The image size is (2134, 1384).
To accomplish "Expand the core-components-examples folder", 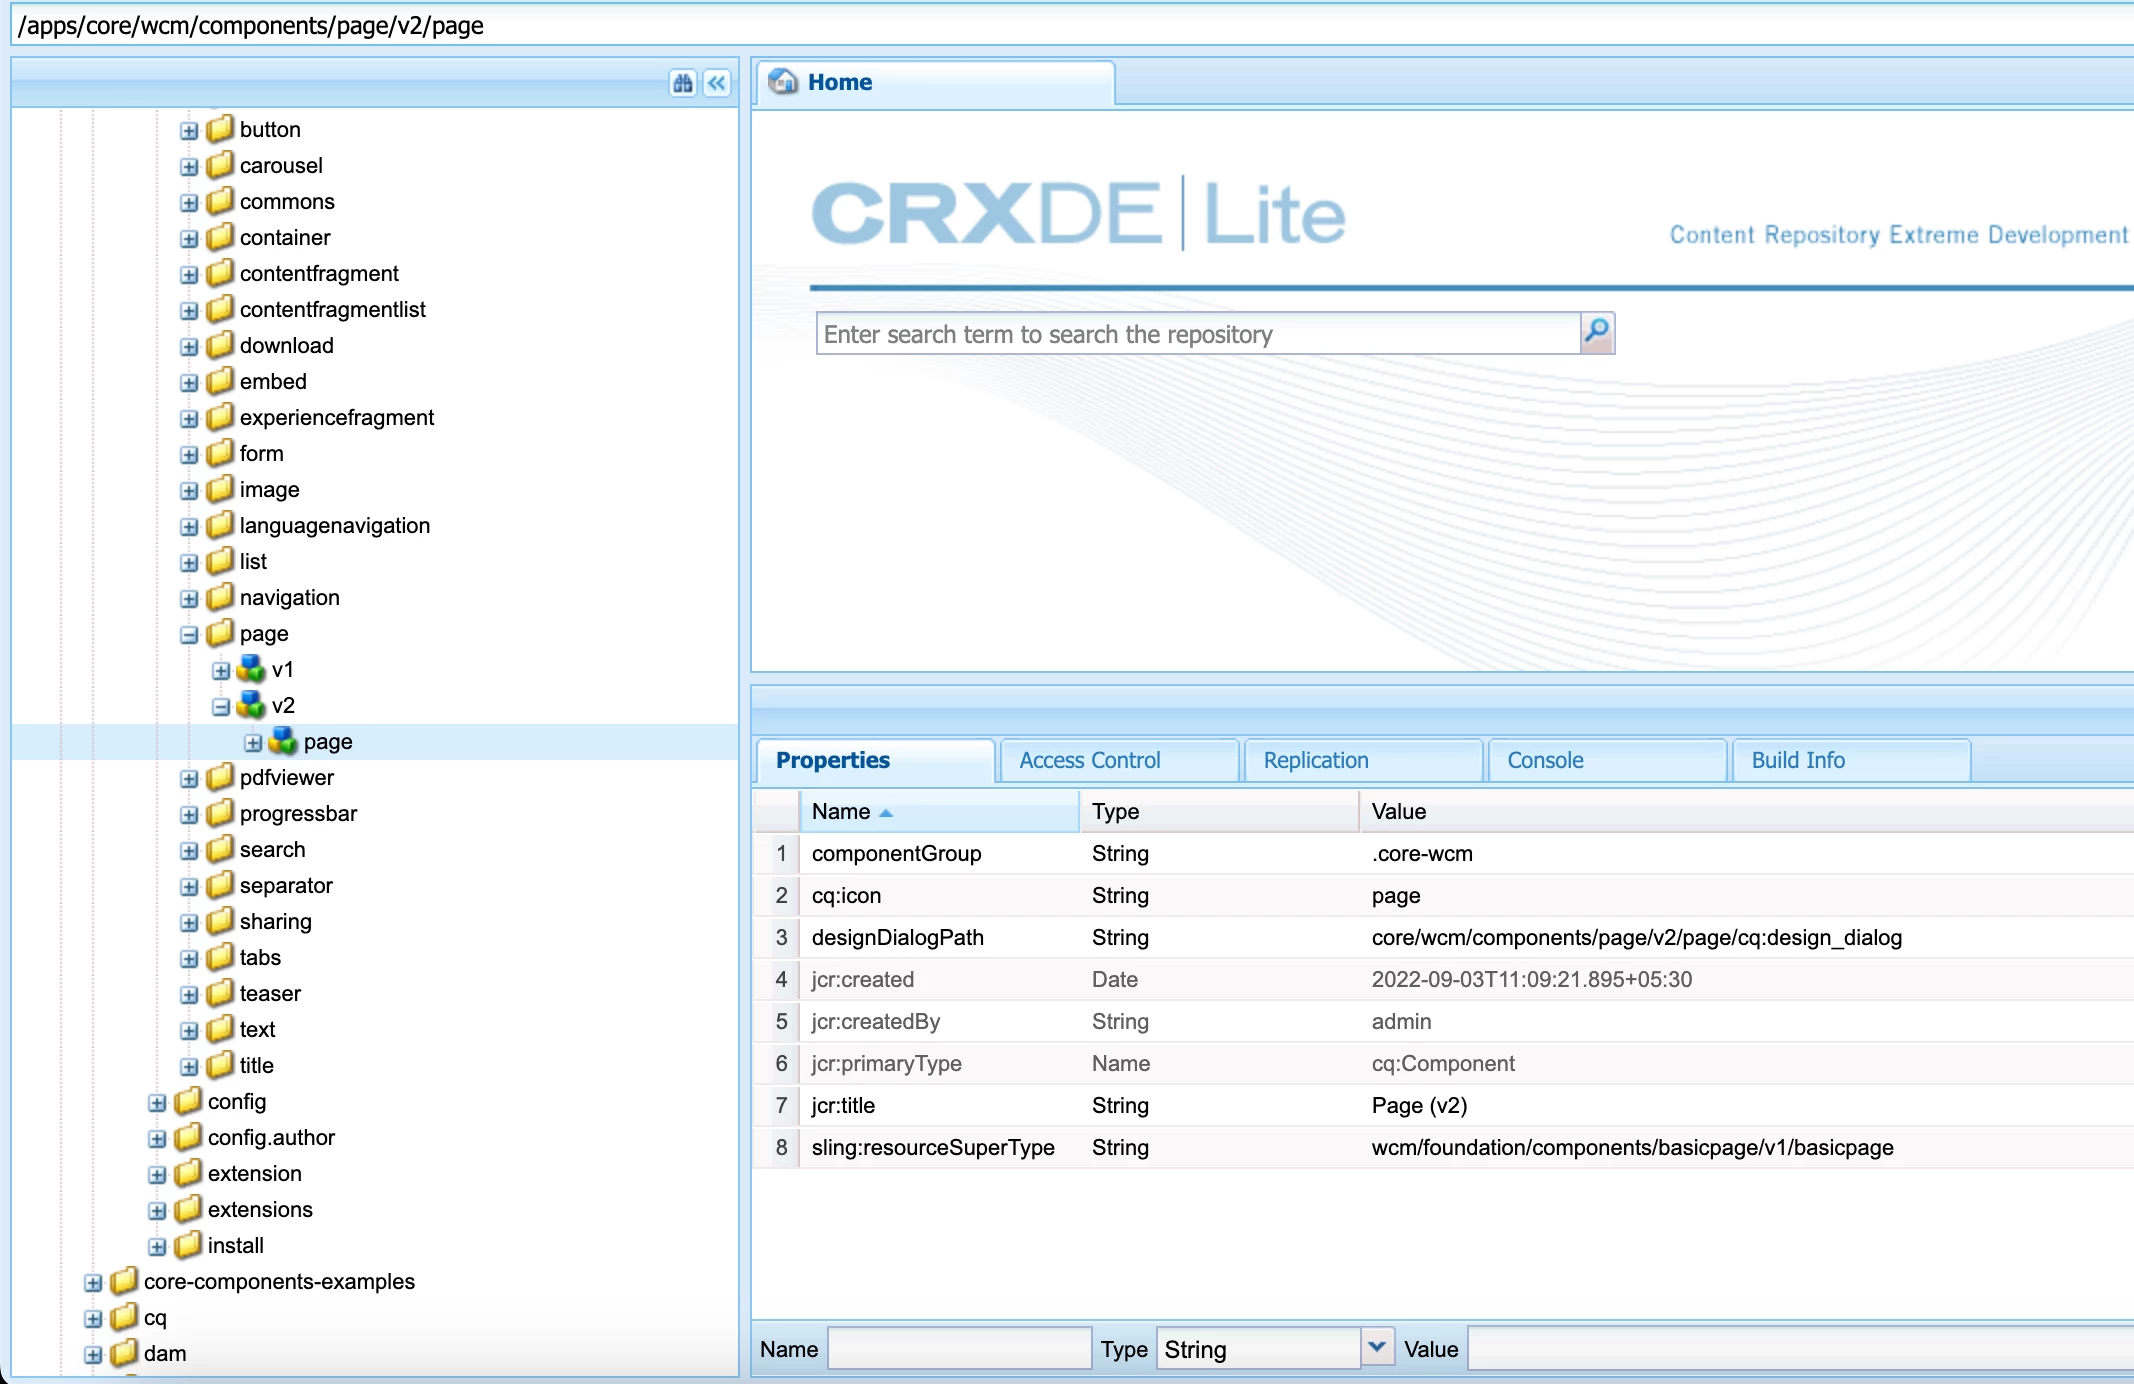I will point(93,1283).
